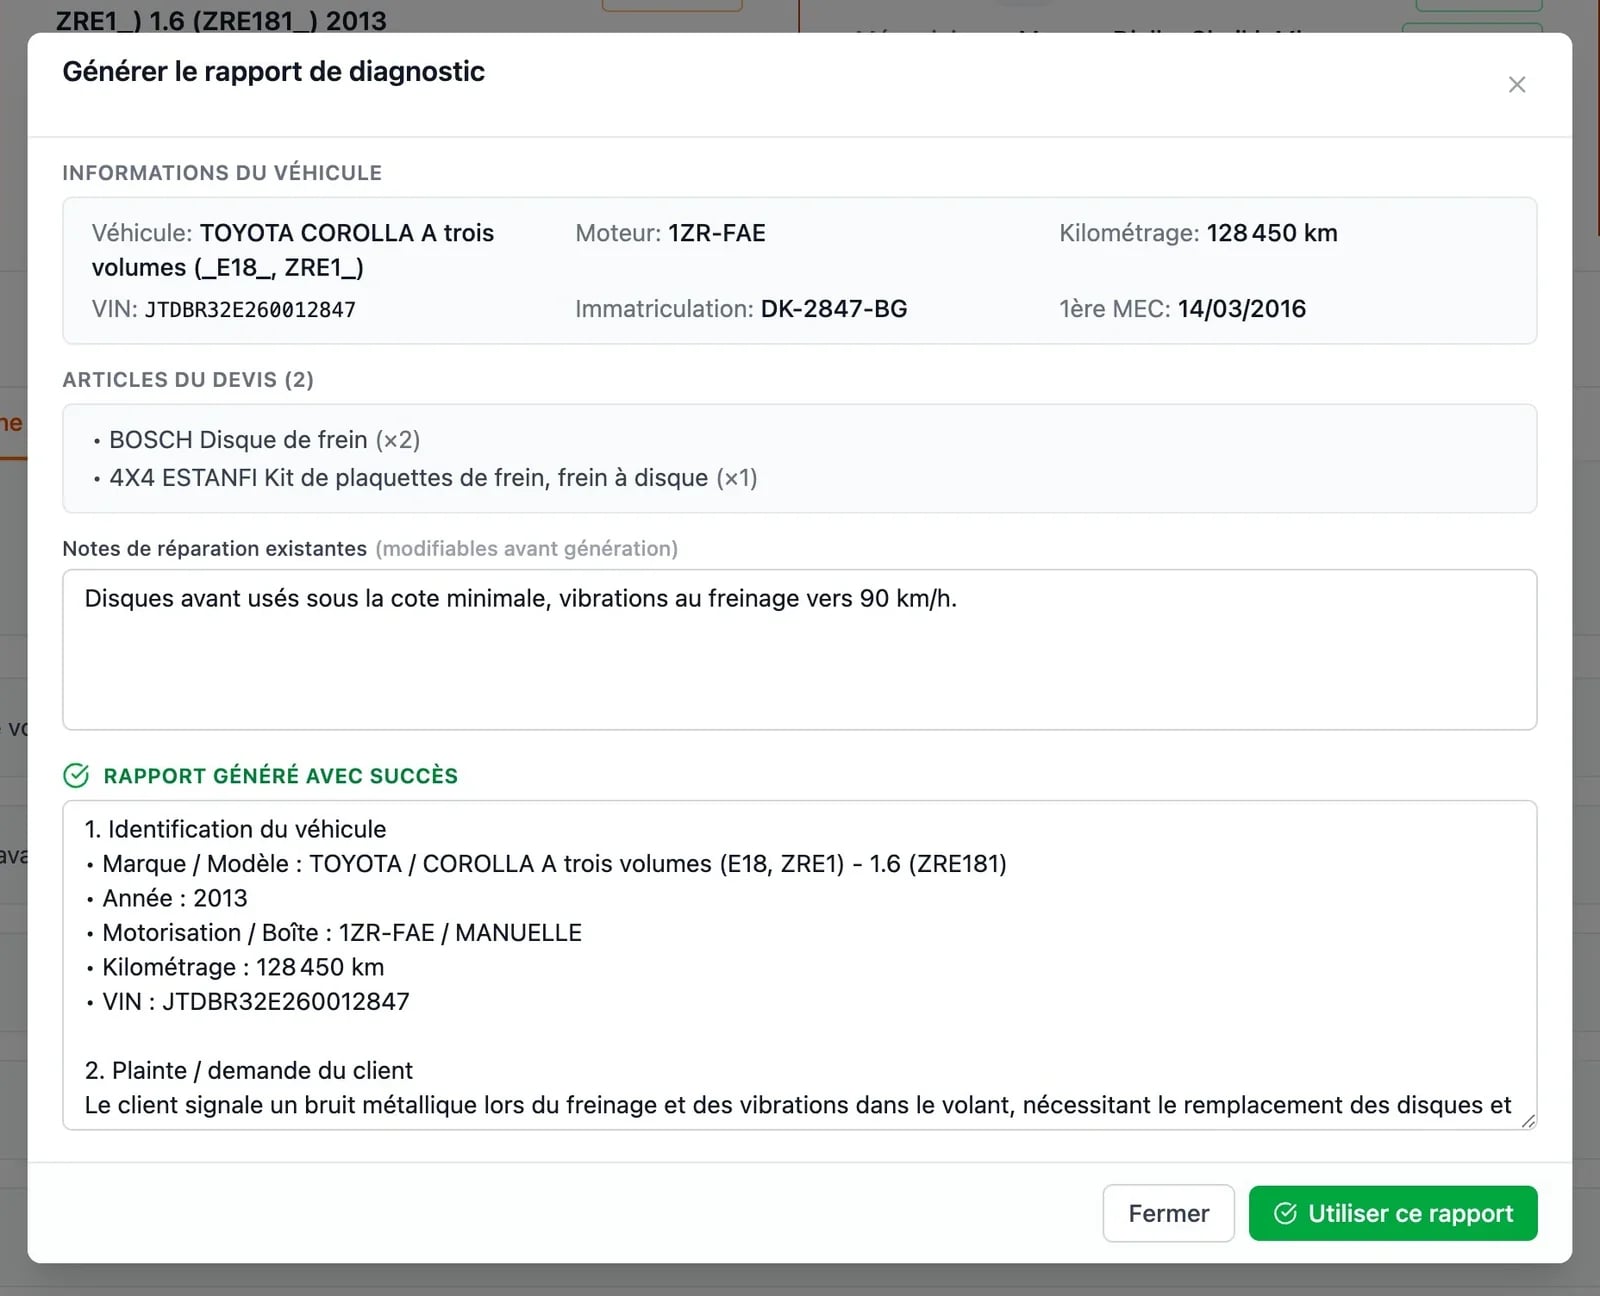Viewport: 1600px width, 1296px height.
Task: Select the Kilométrage value 128 450 km
Action: (1271, 233)
